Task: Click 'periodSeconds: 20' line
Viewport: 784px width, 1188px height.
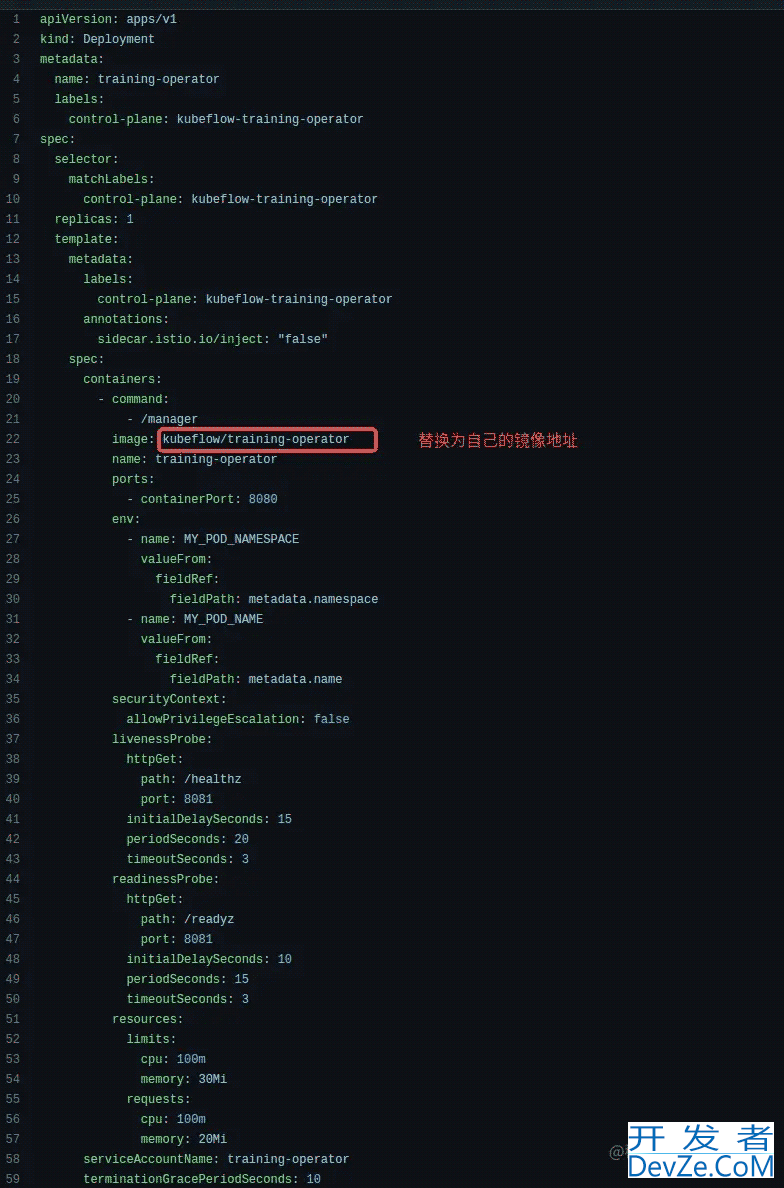Action: click(187, 839)
